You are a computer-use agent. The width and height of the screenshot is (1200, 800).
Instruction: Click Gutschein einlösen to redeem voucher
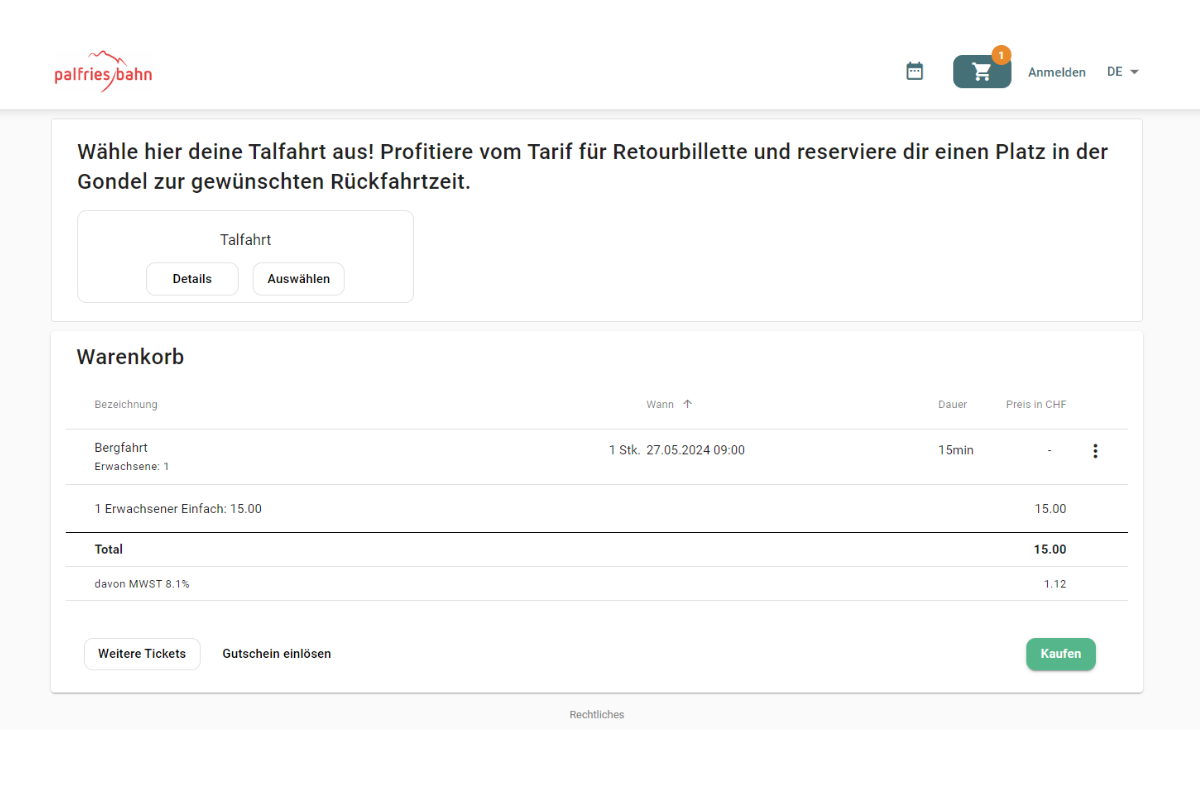[276, 654]
